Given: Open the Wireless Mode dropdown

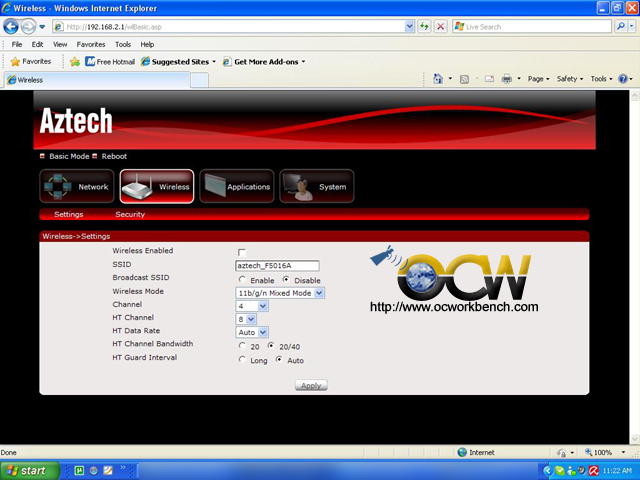Looking at the screenshot, I should [x=280, y=293].
